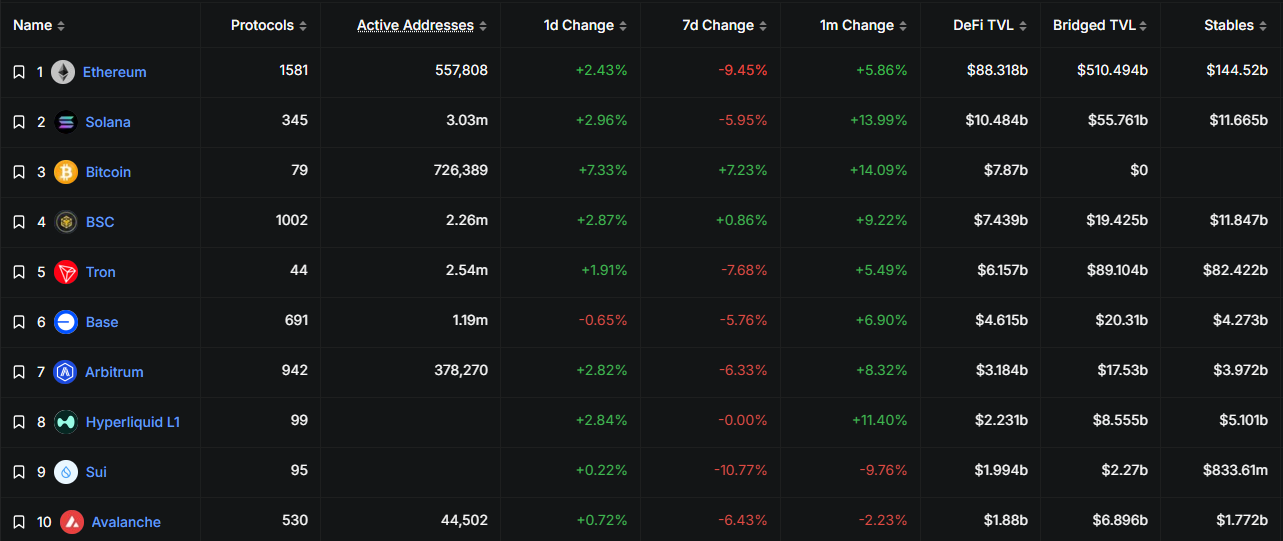The width and height of the screenshot is (1283, 541).
Task: Click the Bitcoin chain logo icon
Action: click(x=66, y=172)
